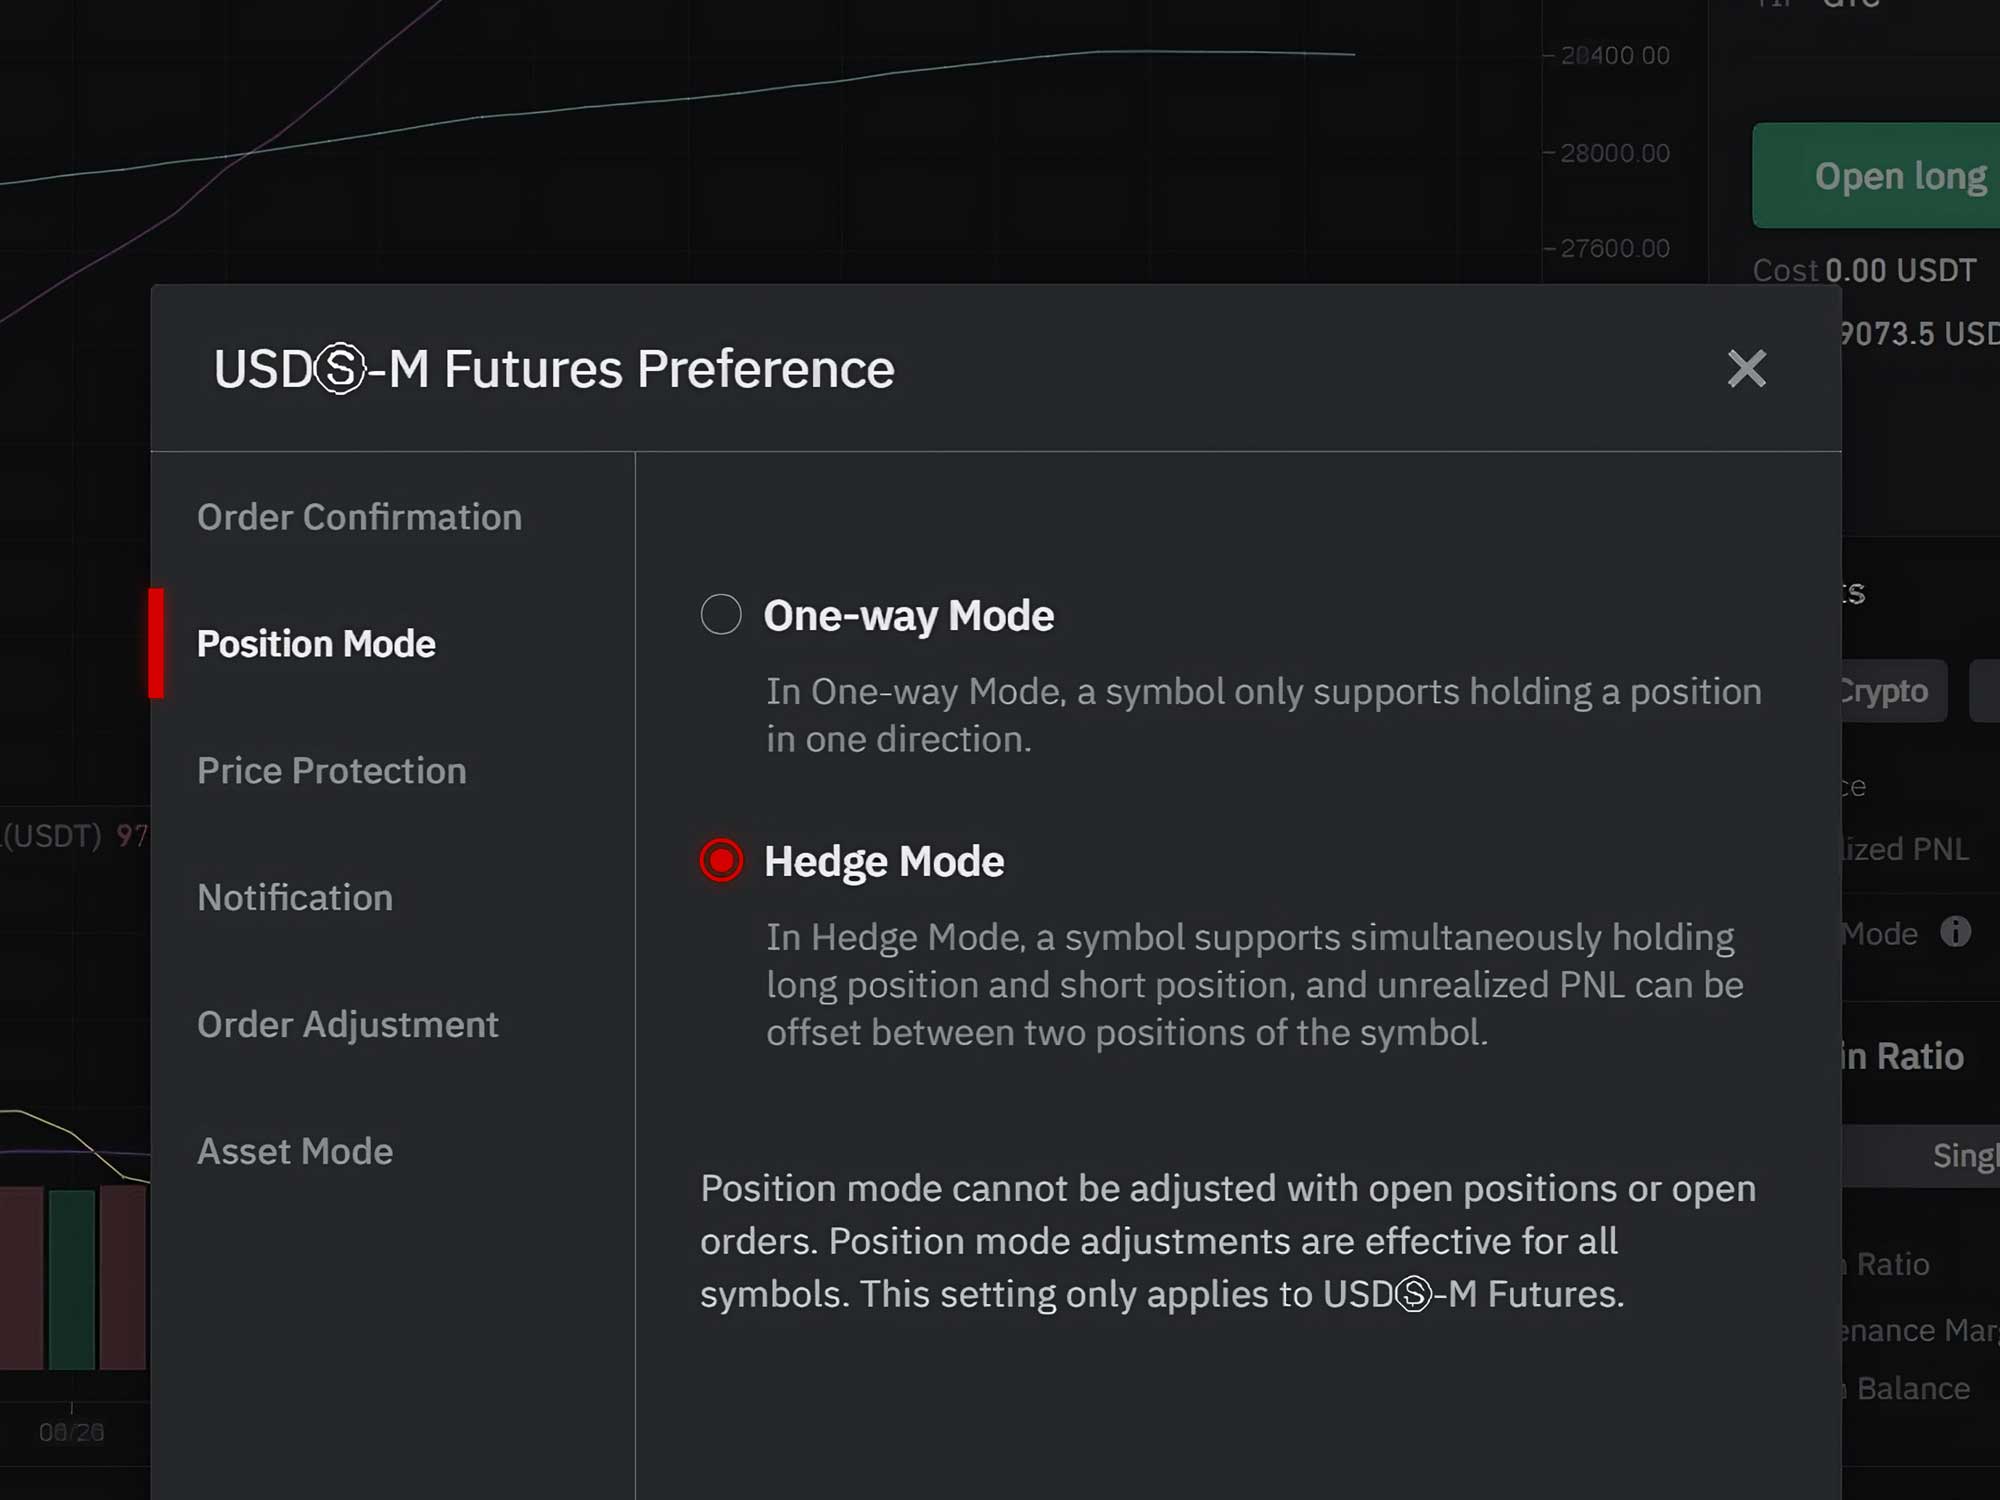Click the info icon beside Mode
The height and width of the screenshot is (1500, 2000).
tap(1955, 932)
